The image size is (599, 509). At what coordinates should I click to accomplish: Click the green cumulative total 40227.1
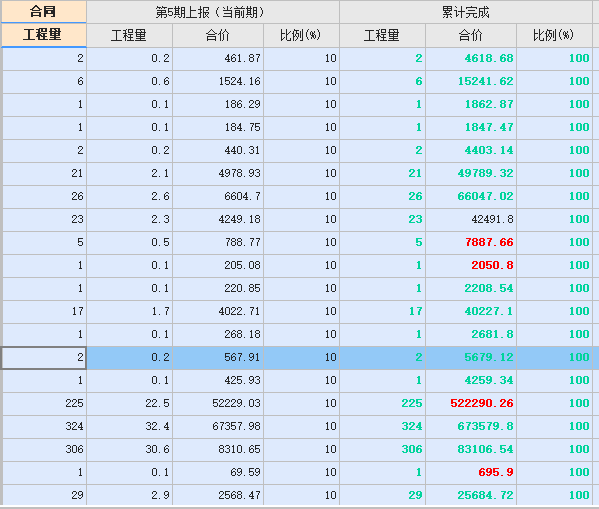[471, 311]
